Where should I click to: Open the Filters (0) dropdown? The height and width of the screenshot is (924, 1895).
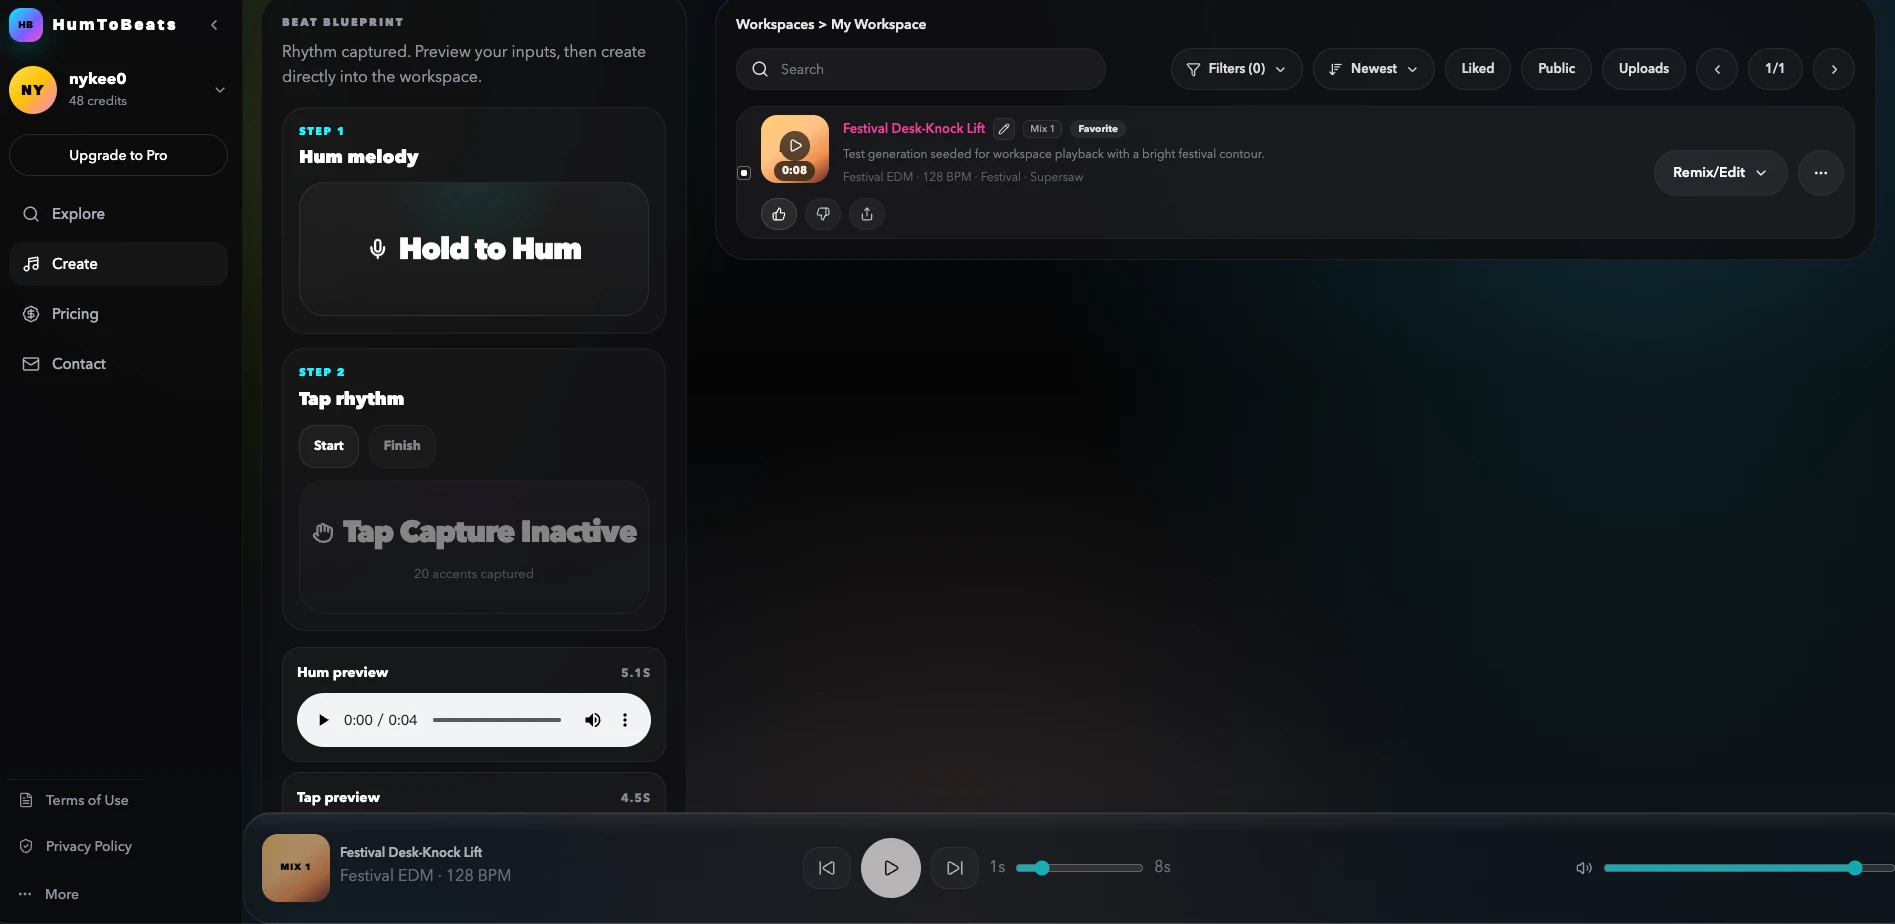pos(1236,69)
